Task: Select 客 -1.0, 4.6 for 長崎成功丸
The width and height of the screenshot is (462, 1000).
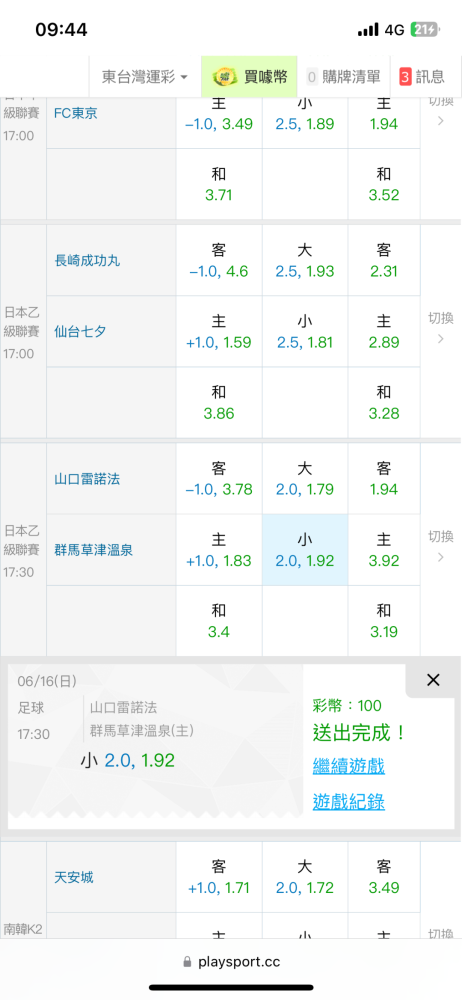Action: [219, 260]
